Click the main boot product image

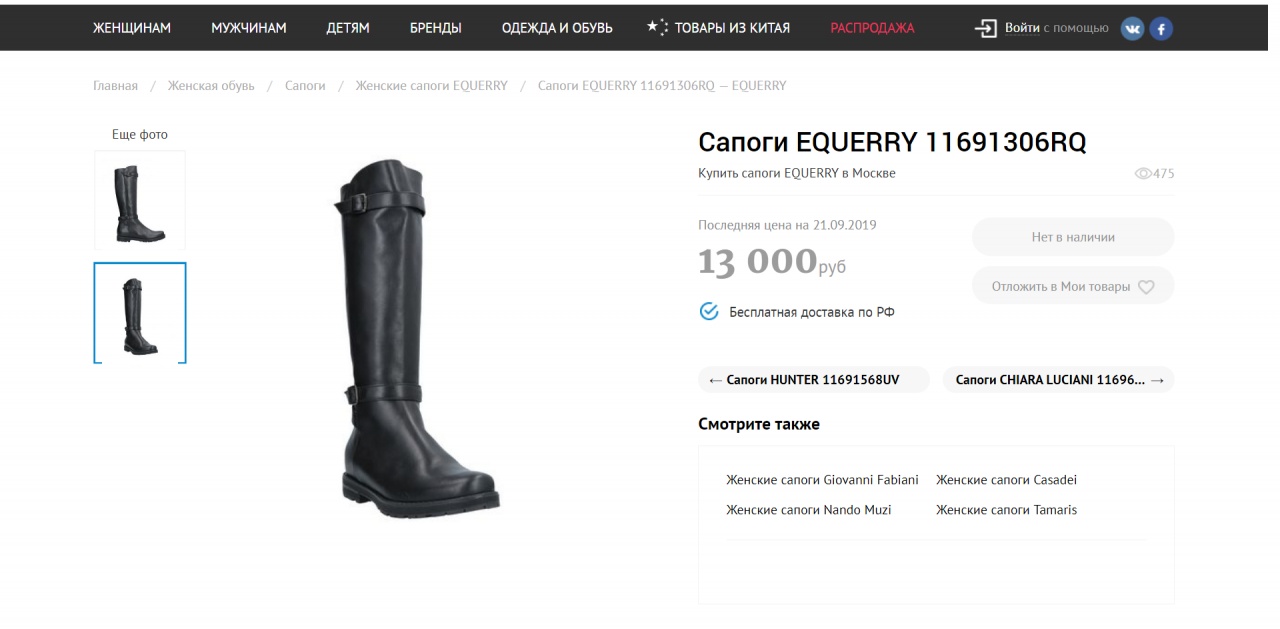click(414, 337)
